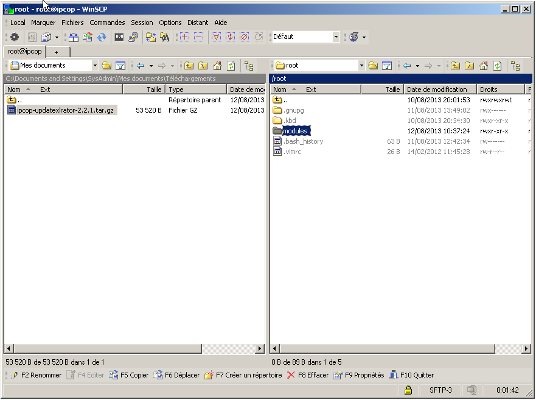Click the Clear Selection crossed-circle icon
This screenshot has height=400, width=536.
click(245, 37)
